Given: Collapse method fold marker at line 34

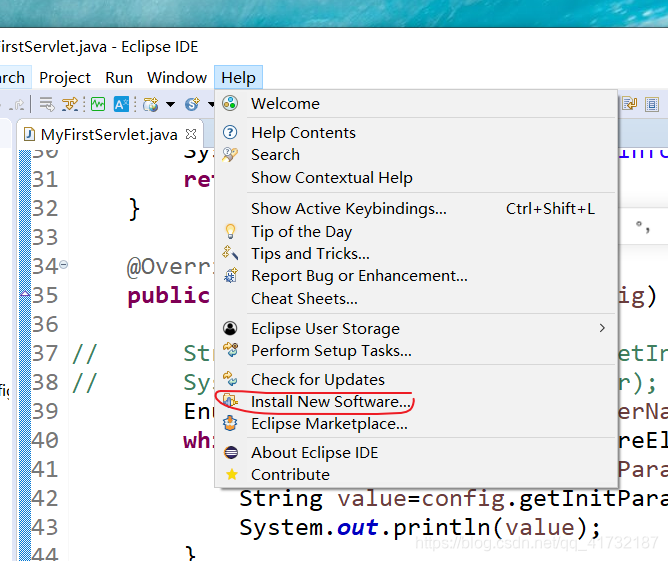Looking at the screenshot, I should (x=63, y=265).
